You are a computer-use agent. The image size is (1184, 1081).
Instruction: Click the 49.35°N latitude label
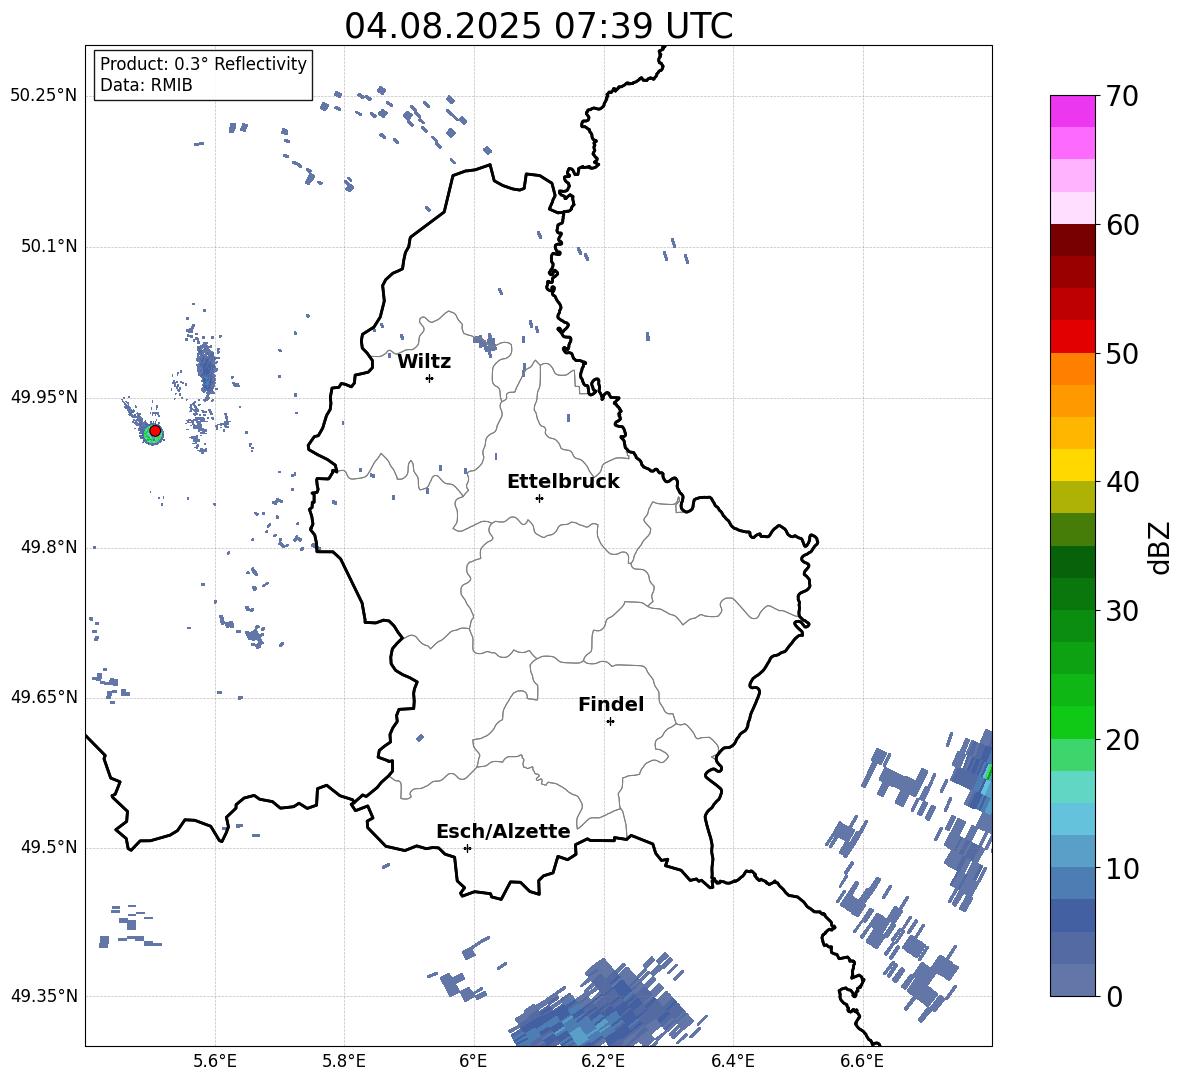(44, 996)
